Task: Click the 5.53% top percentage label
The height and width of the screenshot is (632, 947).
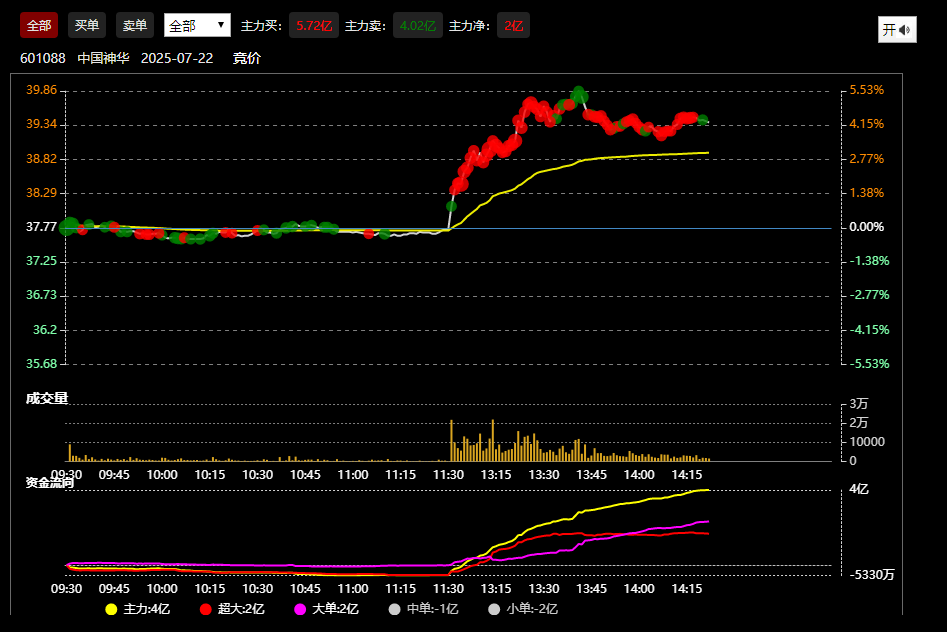Action: point(867,90)
